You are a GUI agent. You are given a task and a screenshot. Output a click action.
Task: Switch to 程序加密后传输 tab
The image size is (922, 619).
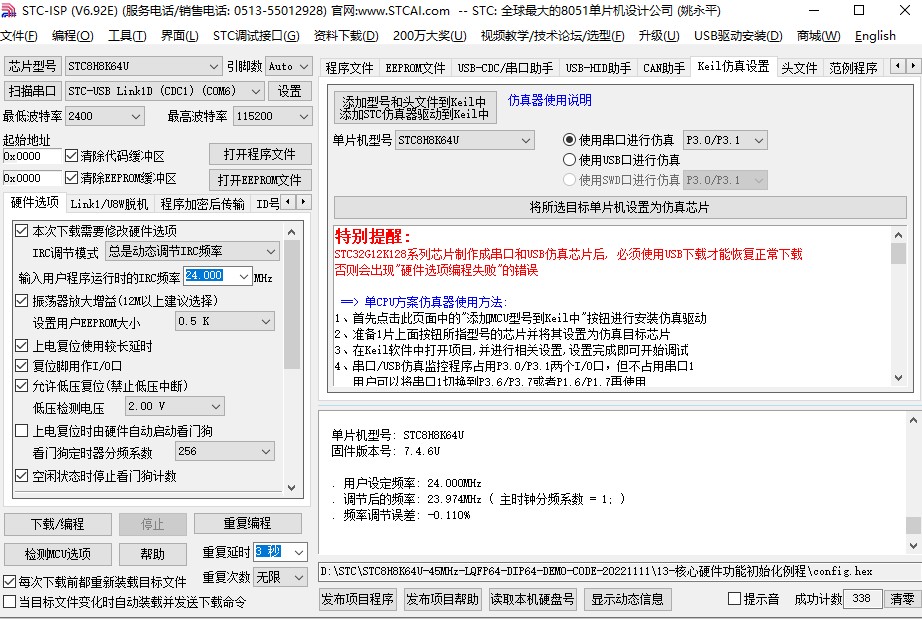[202, 204]
